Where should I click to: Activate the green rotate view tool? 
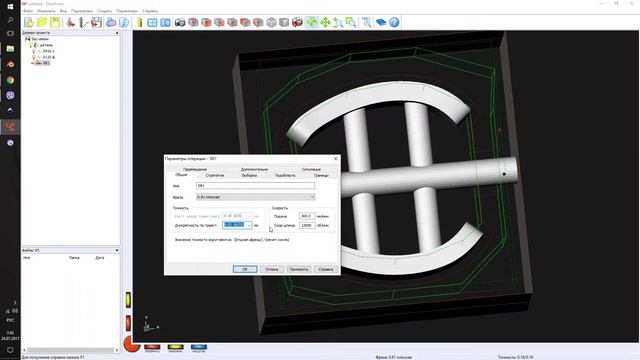(312, 22)
